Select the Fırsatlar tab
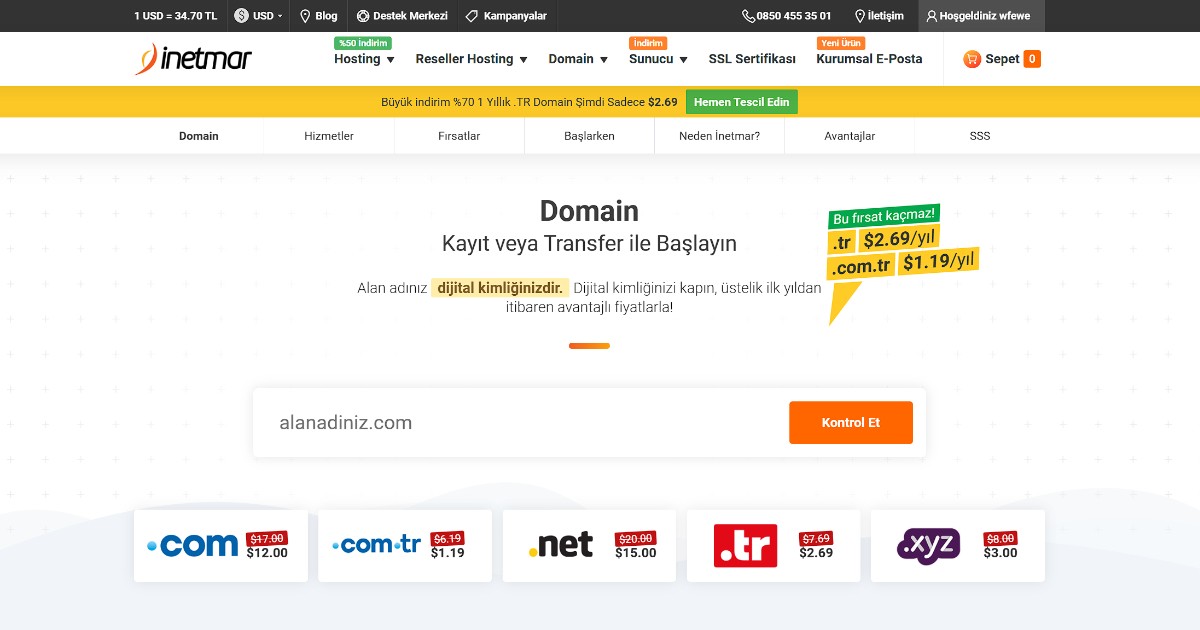 pyautogui.click(x=459, y=136)
